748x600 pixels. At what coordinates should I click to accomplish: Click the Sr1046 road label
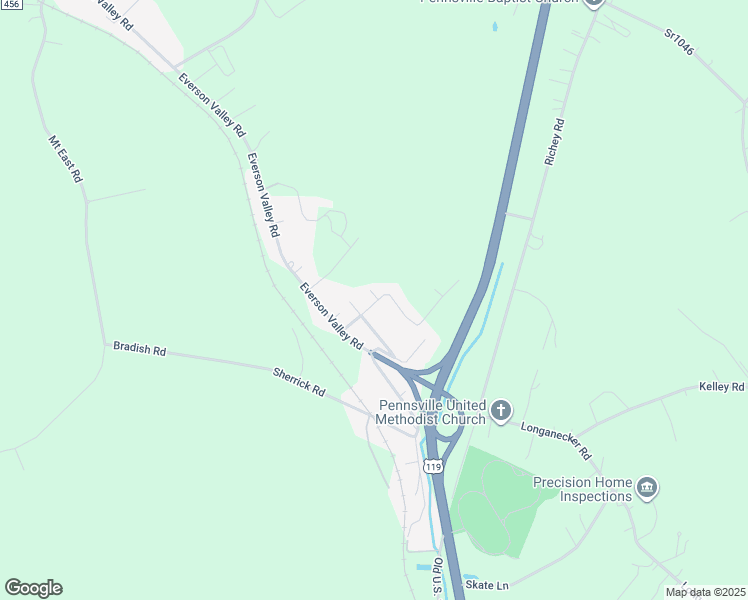[679, 42]
